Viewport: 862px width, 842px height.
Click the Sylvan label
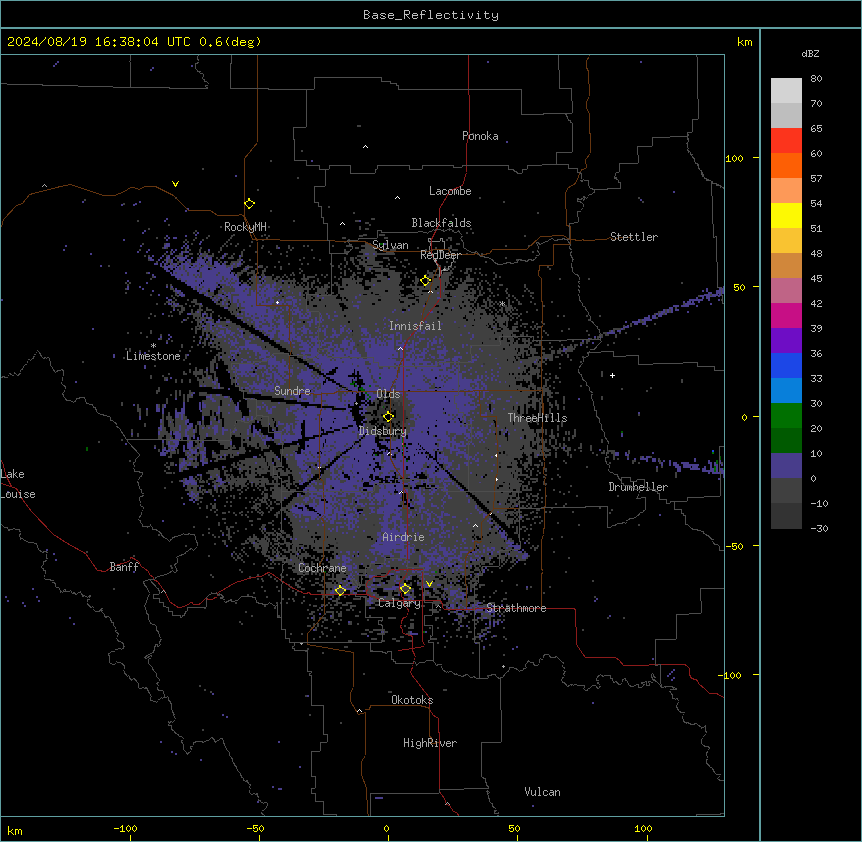390,245
